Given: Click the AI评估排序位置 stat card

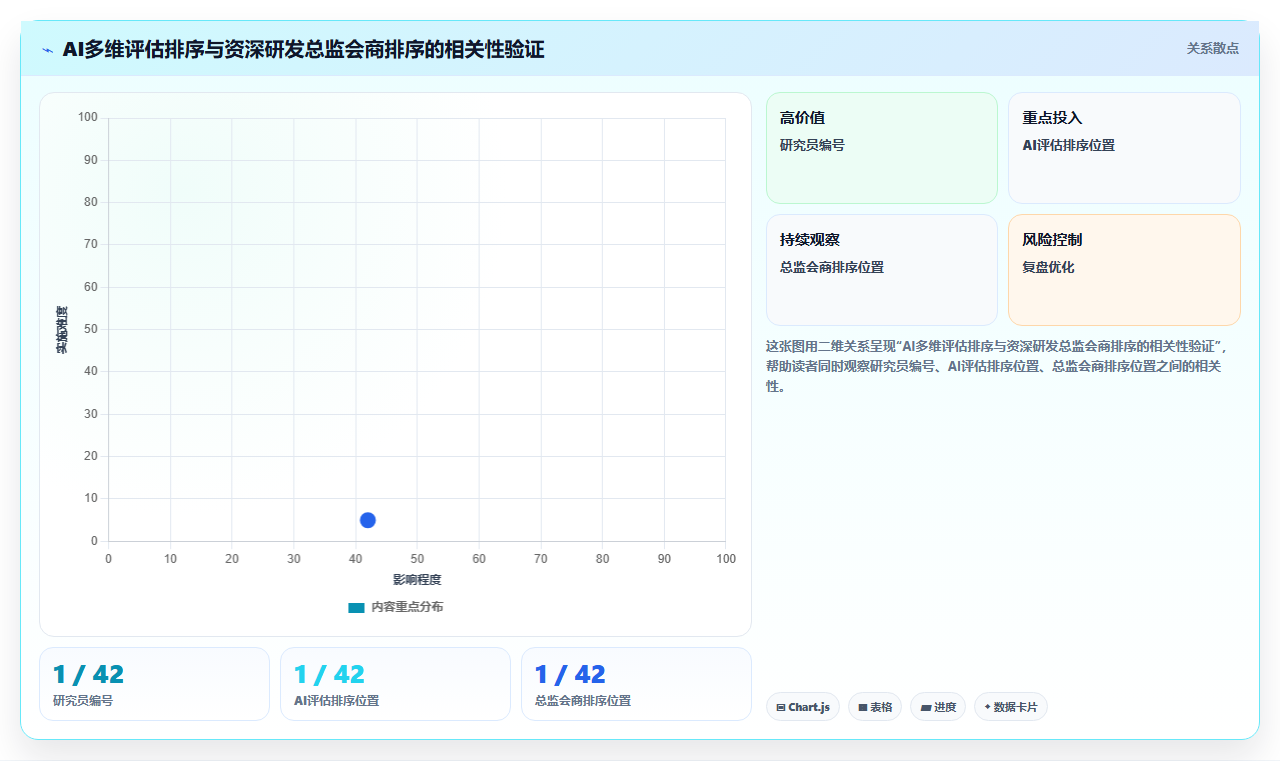Looking at the screenshot, I should click(395, 684).
